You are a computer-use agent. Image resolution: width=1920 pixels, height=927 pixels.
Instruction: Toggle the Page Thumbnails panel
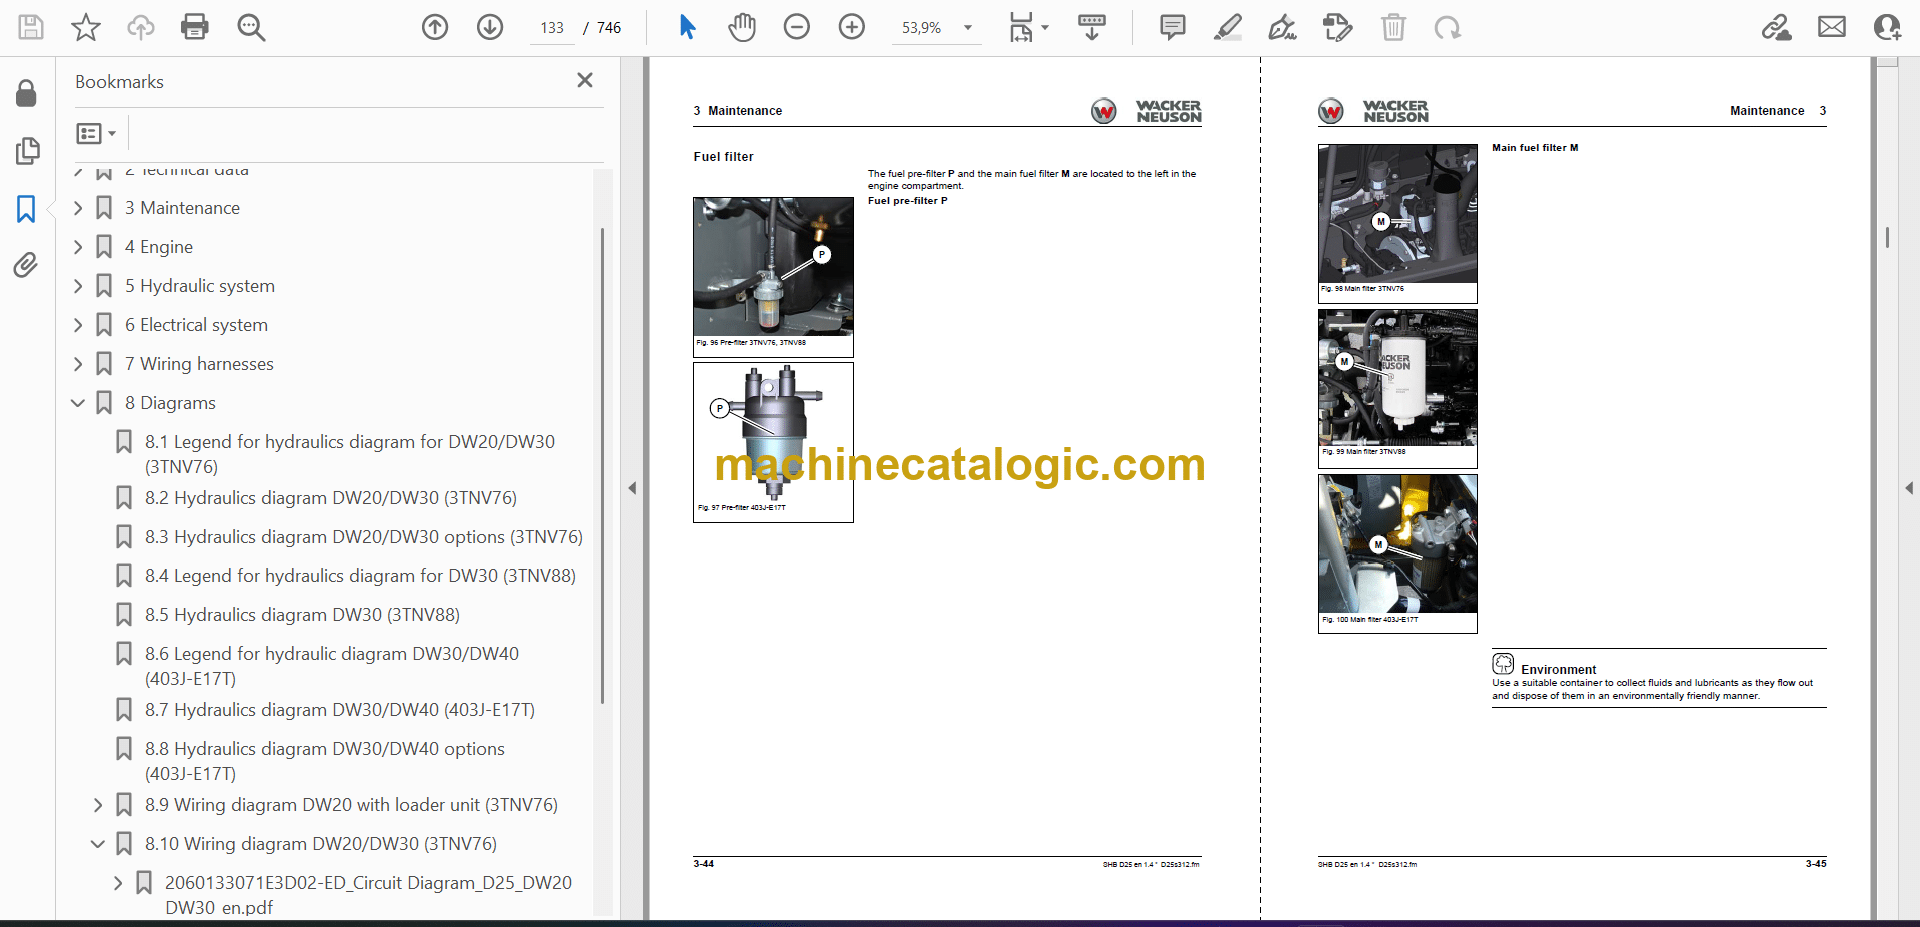coord(26,151)
